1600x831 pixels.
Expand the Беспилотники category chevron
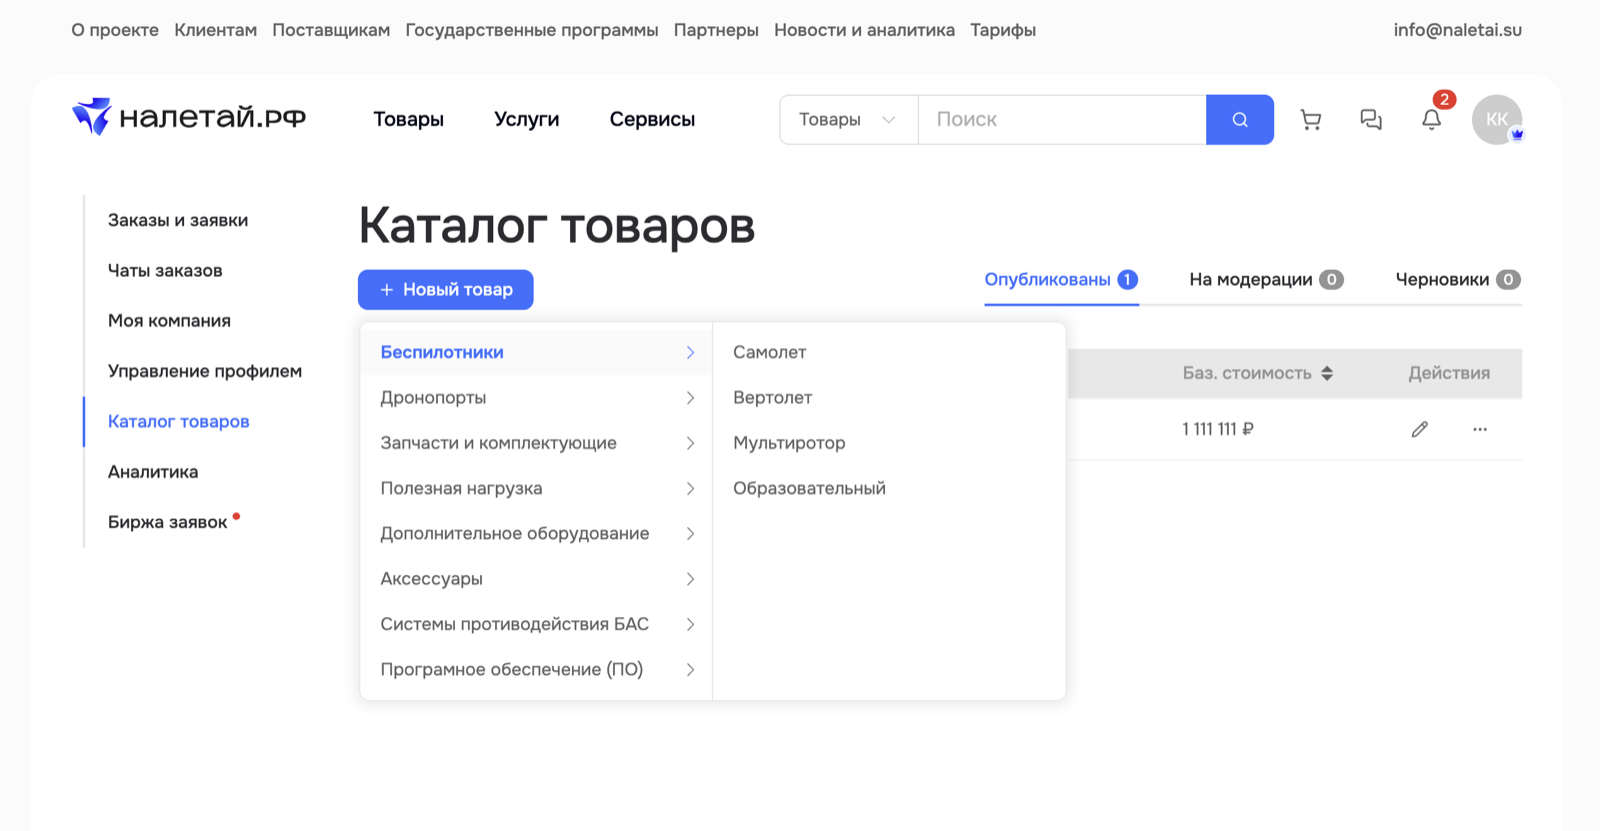[x=690, y=352]
